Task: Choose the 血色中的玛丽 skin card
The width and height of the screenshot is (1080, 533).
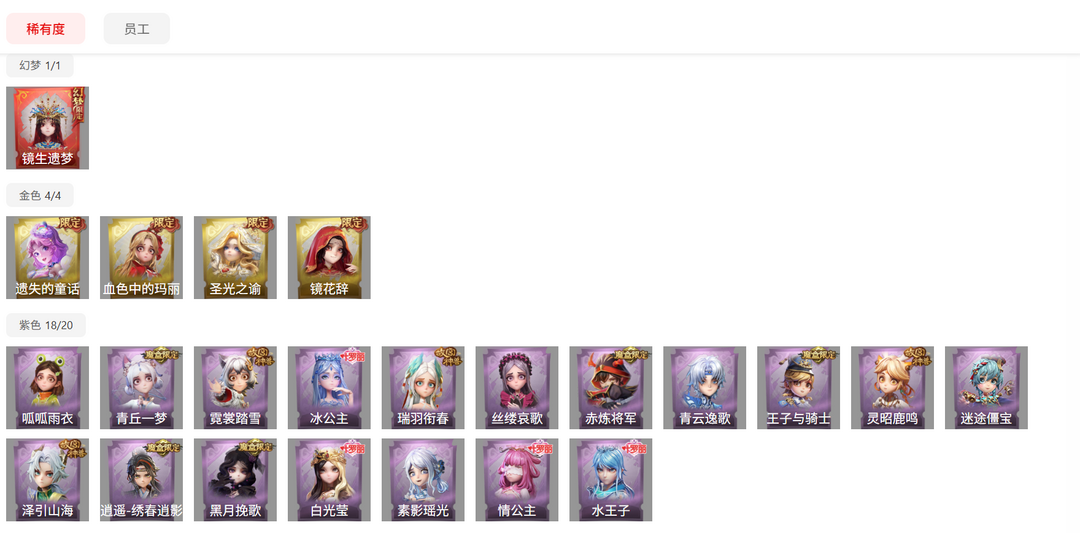Action: (141, 258)
